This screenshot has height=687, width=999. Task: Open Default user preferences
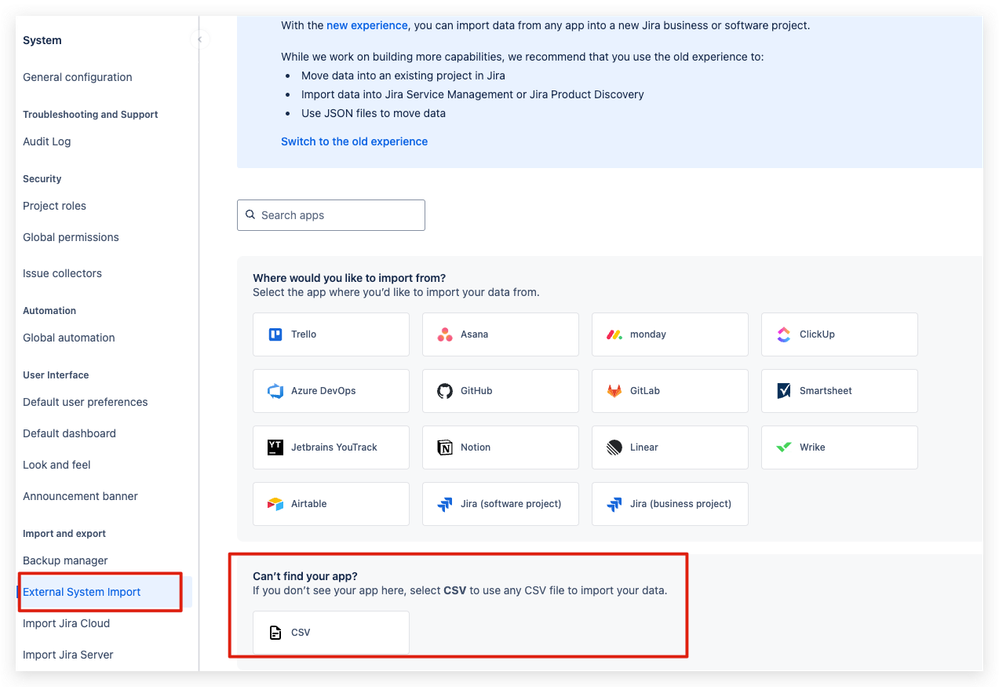tap(85, 402)
